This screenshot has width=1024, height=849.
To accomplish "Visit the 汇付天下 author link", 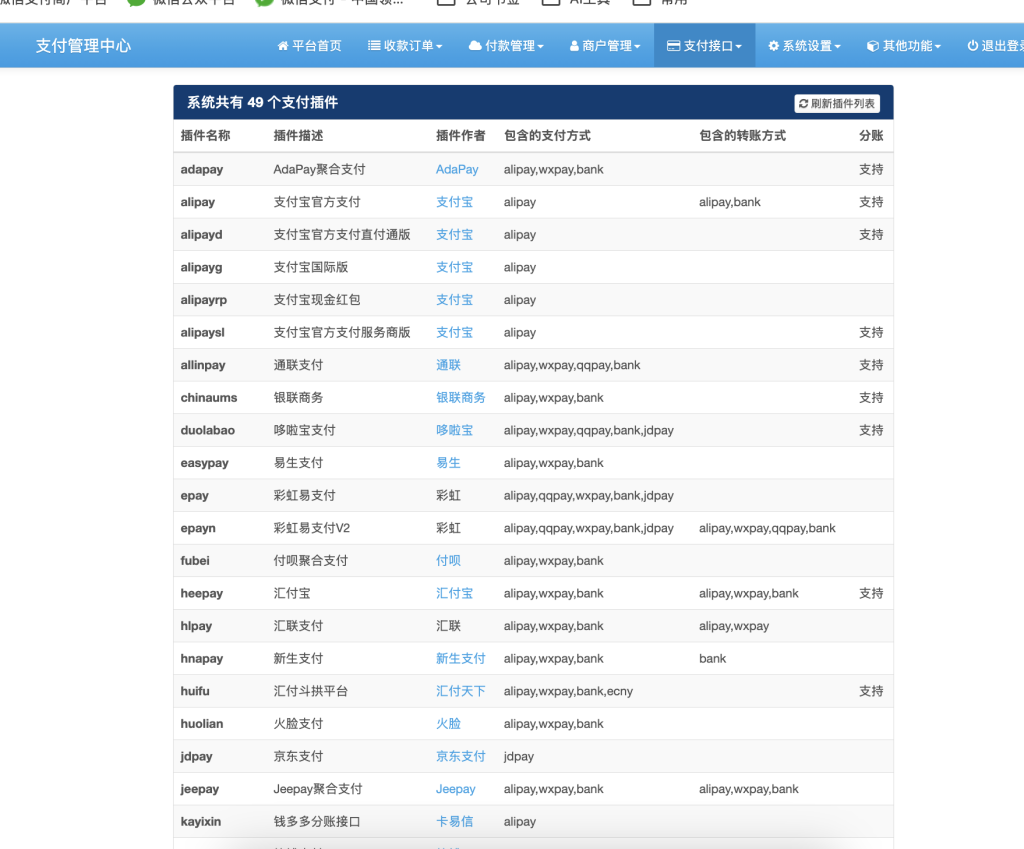I will pos(460,691).
